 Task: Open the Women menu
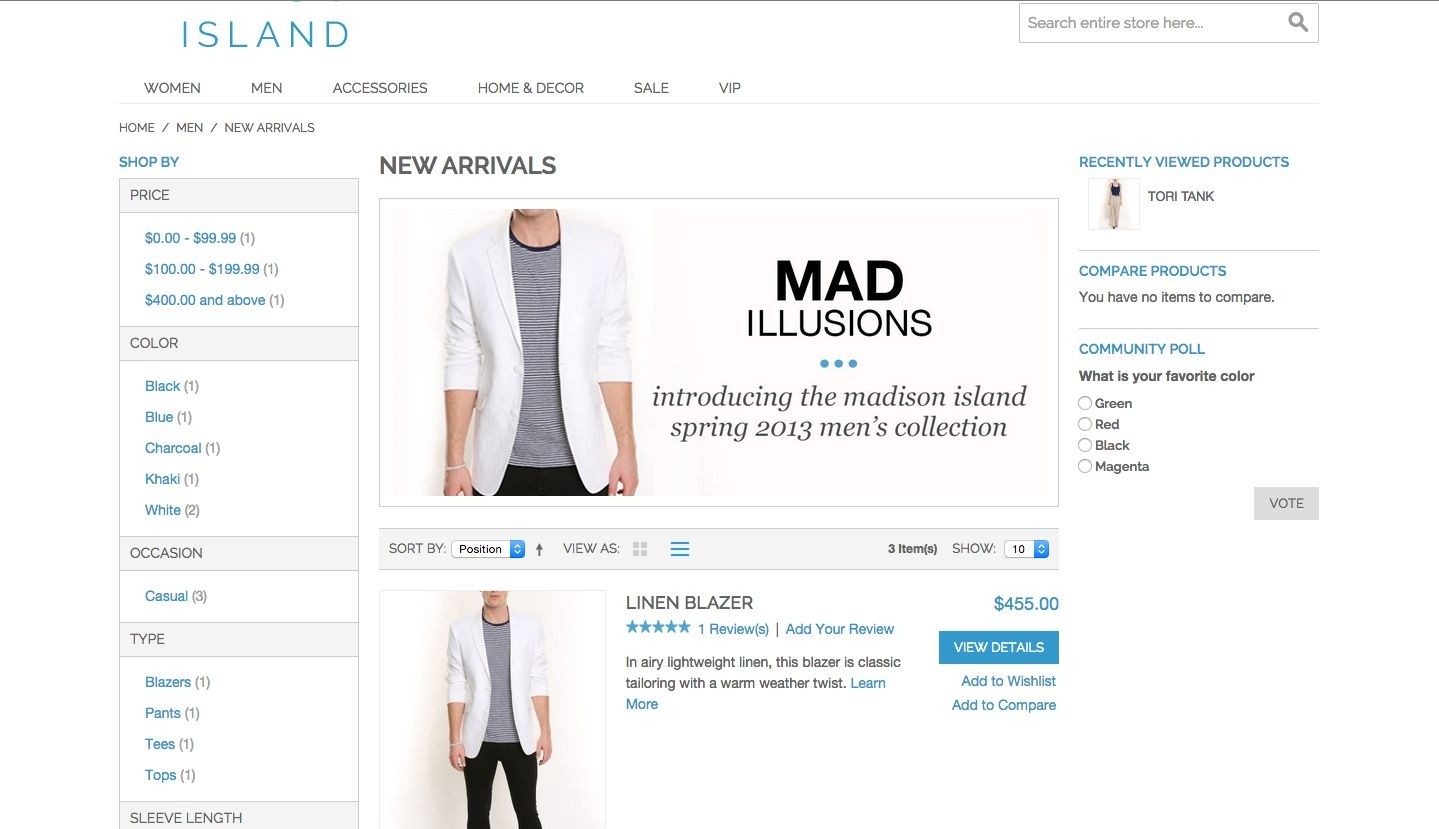coord(172,88)
